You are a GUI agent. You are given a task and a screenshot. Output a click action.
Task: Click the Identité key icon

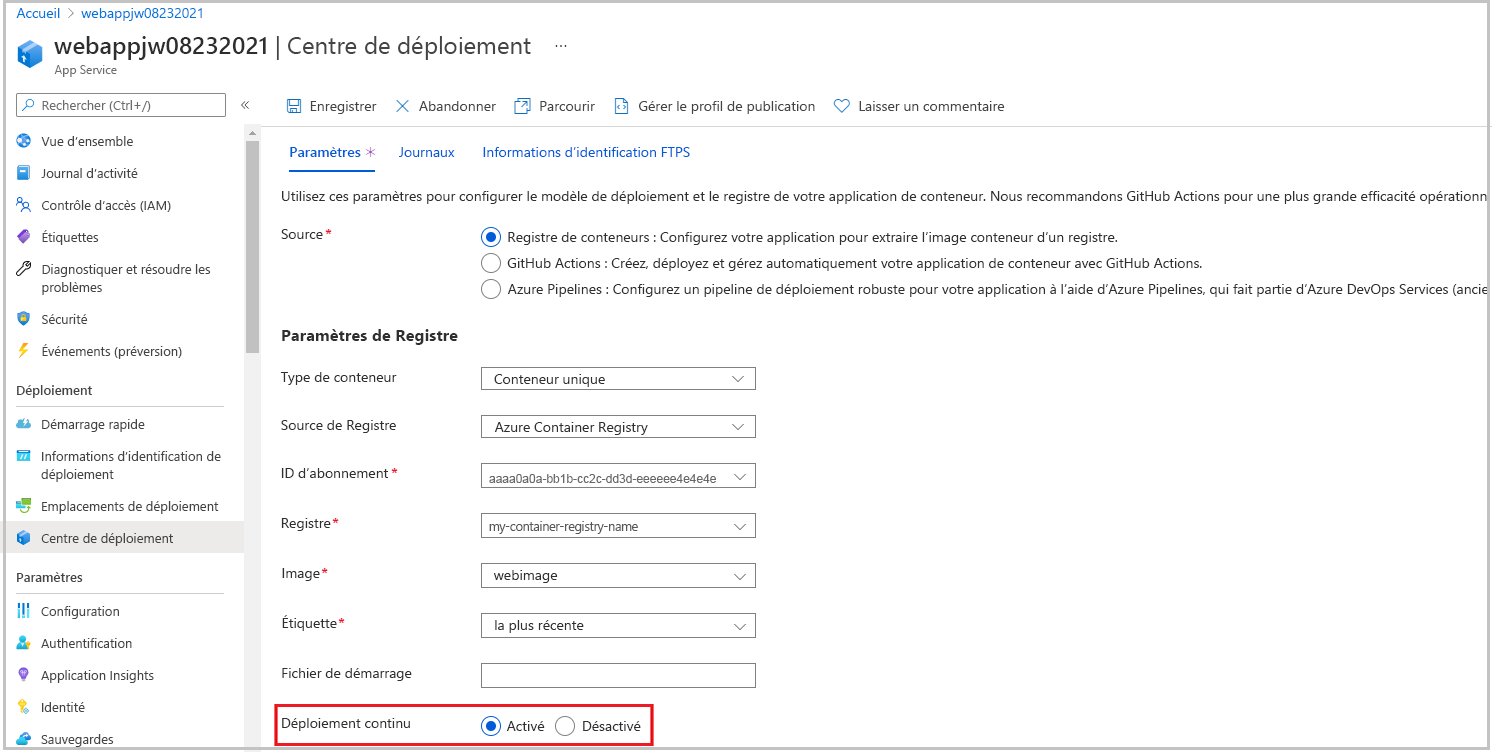click(x=24, y=707)
